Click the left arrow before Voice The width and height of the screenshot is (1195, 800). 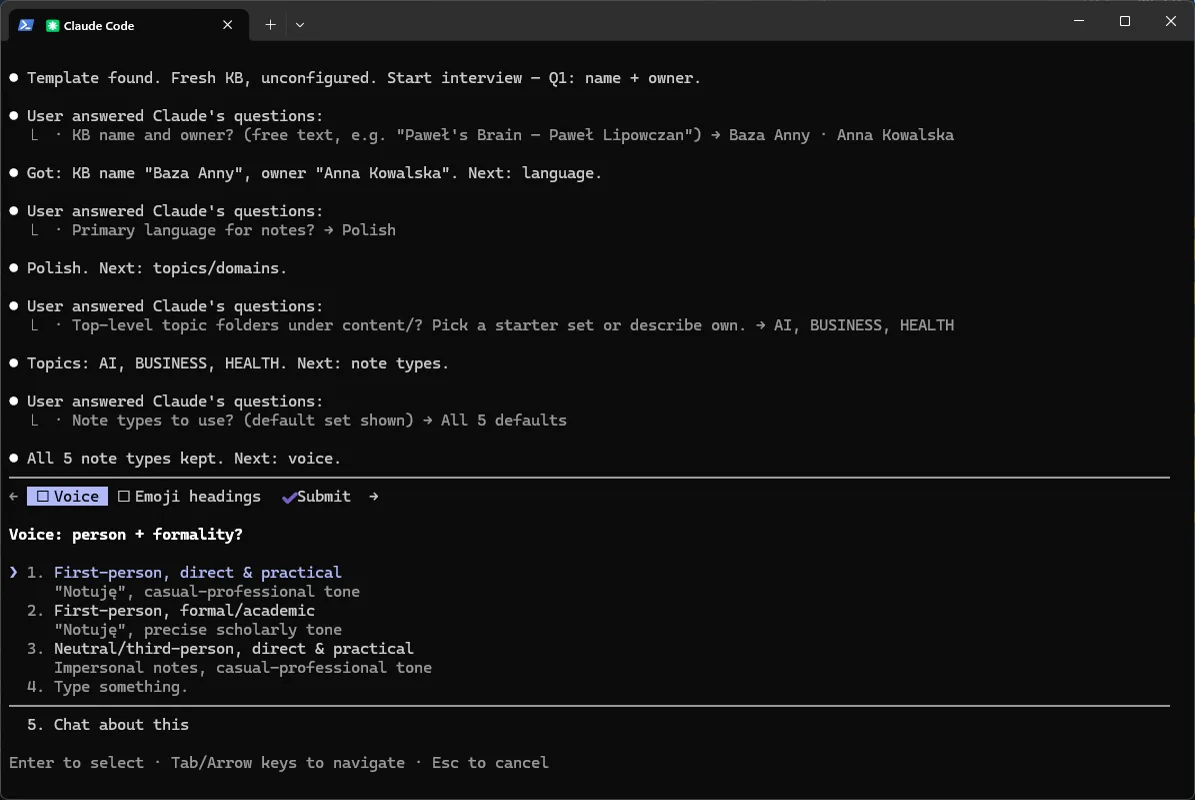pyautogui.click(x=14, y=497)
